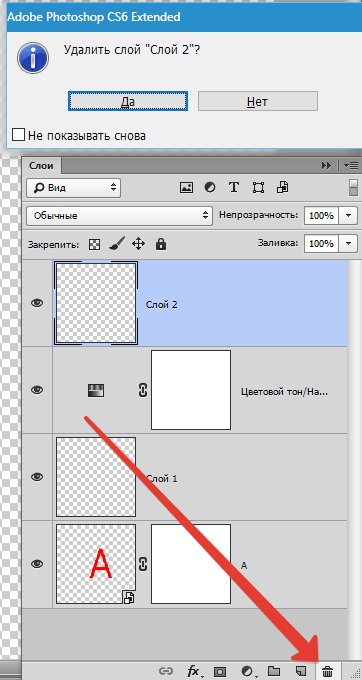
Task: Hide the Слой 1 layer with its eye icon
Action: pyautogui.click(x=37, y=477)
